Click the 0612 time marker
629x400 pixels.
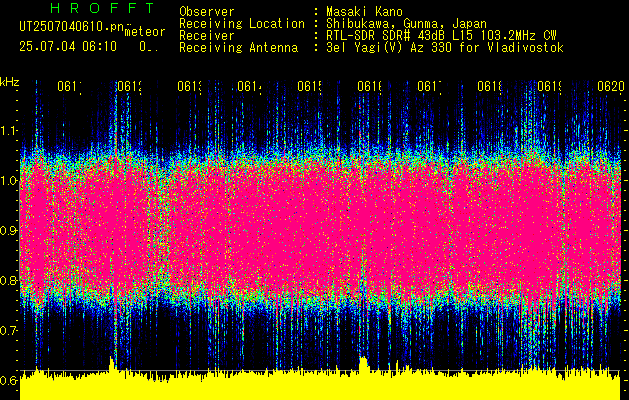pos(130,87)
